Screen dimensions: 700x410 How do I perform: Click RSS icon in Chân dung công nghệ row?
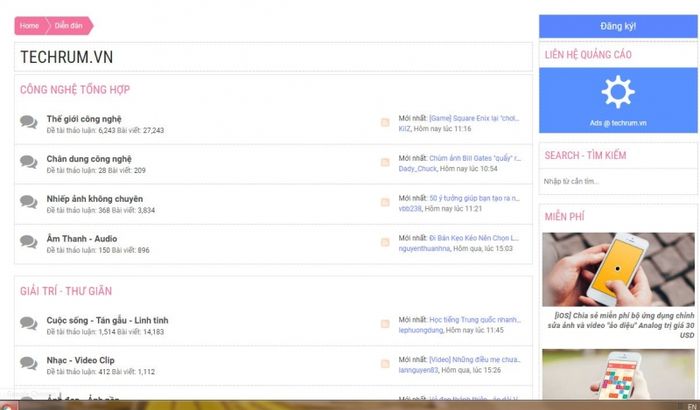click(385, 162)
